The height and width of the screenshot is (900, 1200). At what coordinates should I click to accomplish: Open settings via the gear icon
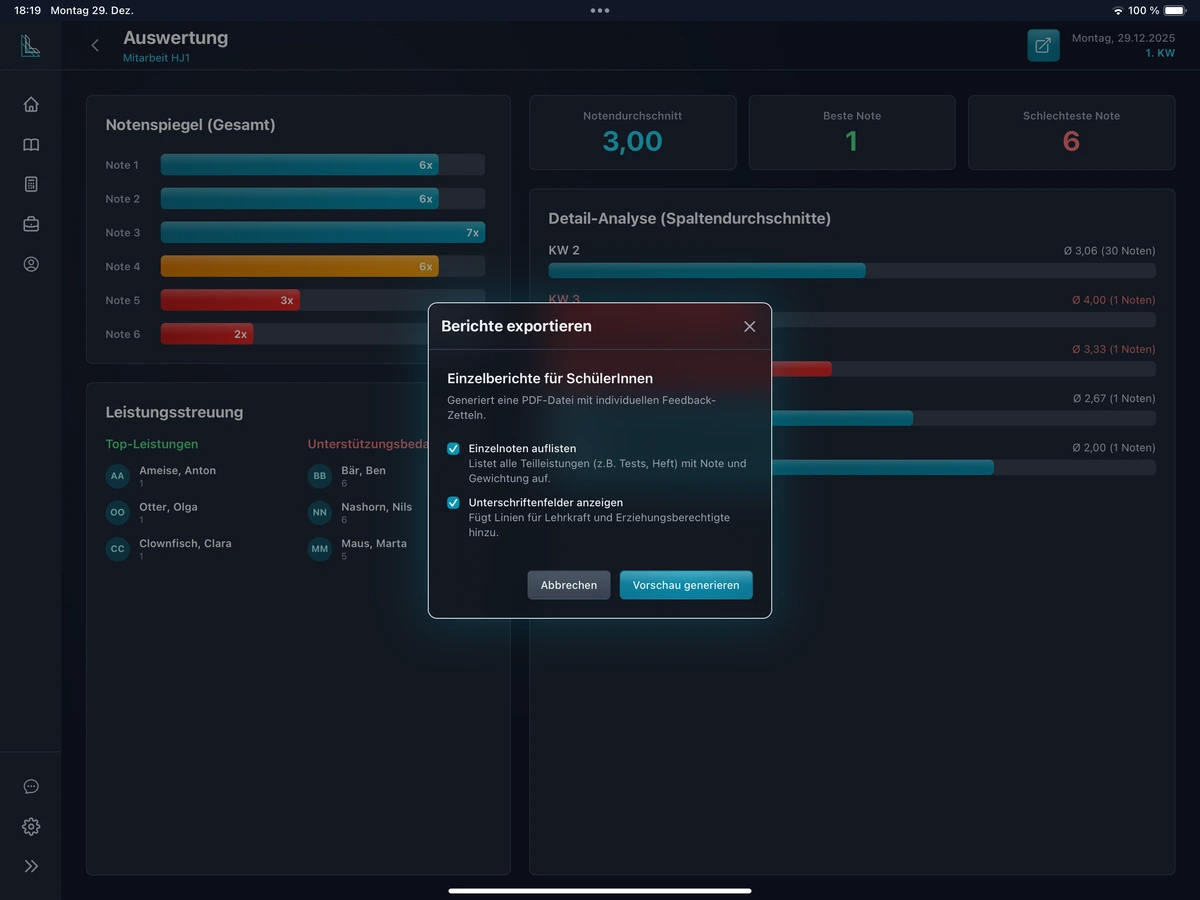[x=31, y=827]
